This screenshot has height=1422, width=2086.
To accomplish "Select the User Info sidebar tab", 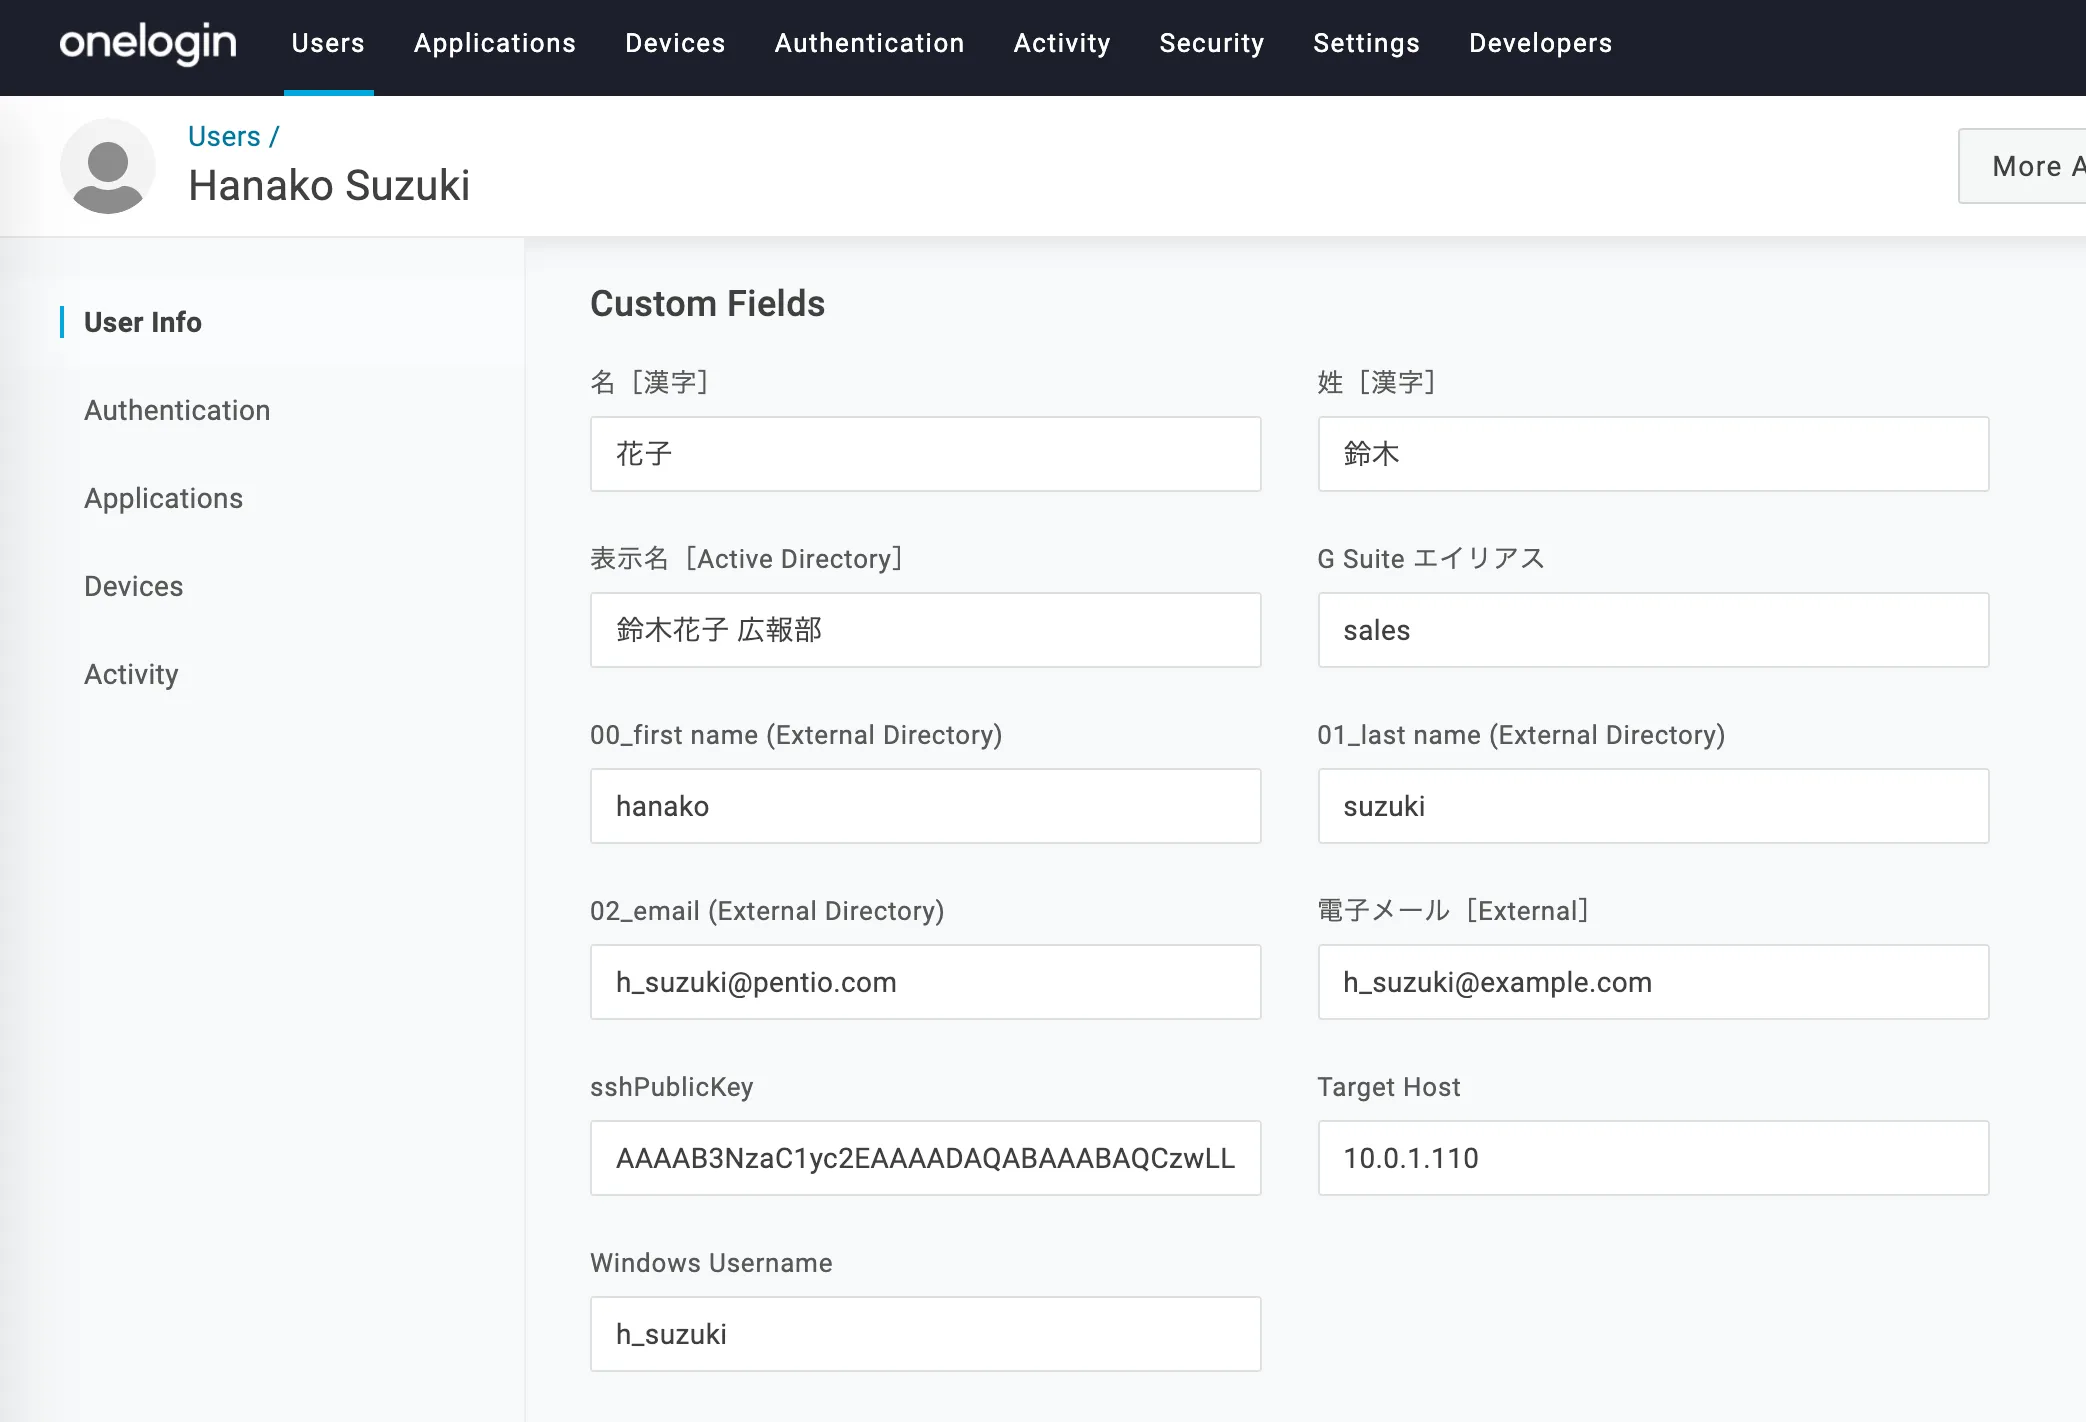I will coord(143,322).
